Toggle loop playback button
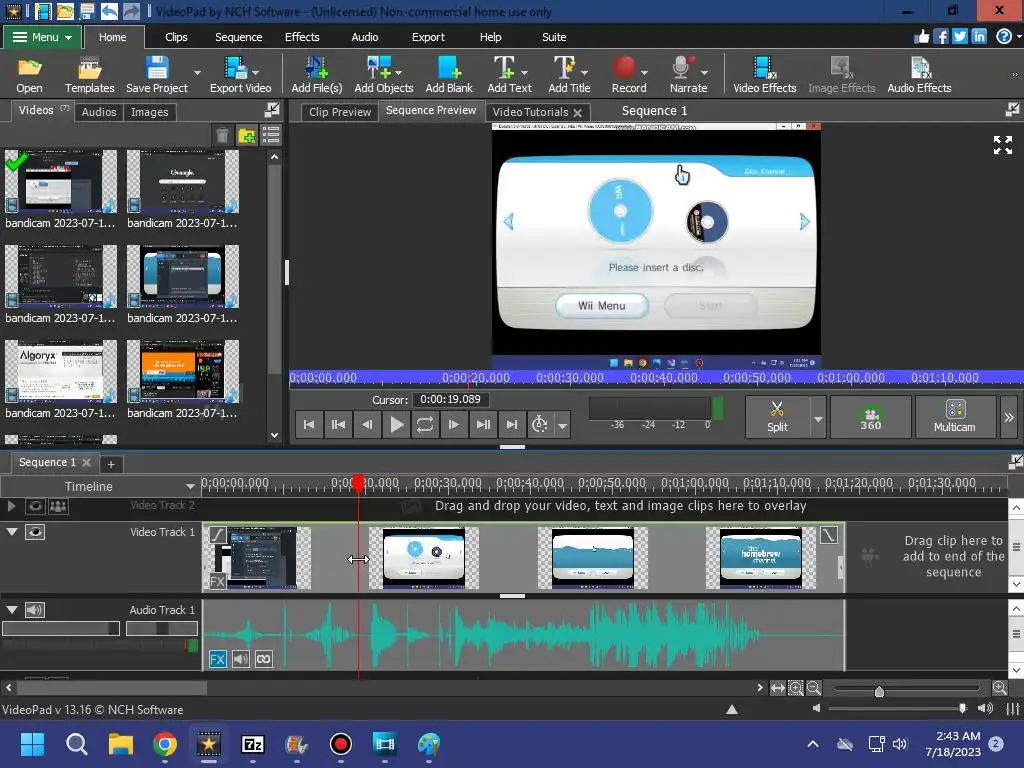The width and height of the screenshot is (1024, 768). point(424,424)
